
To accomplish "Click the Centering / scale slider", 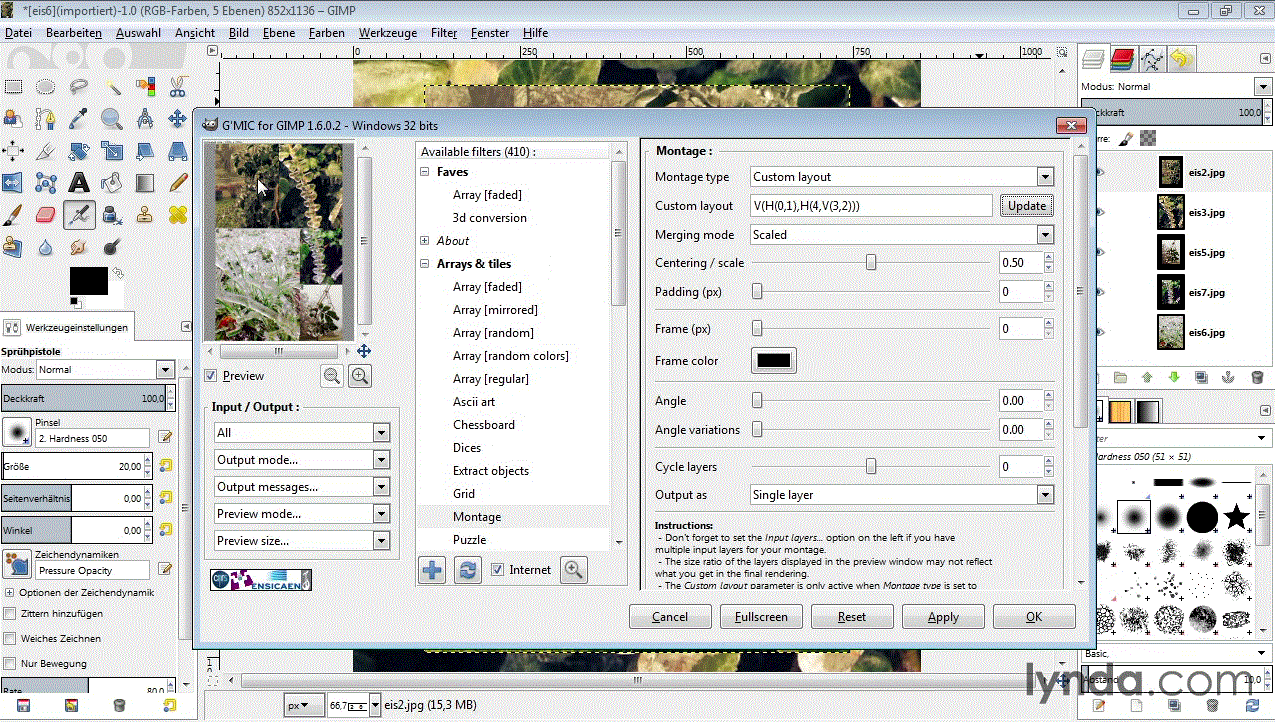I will 871,263.
